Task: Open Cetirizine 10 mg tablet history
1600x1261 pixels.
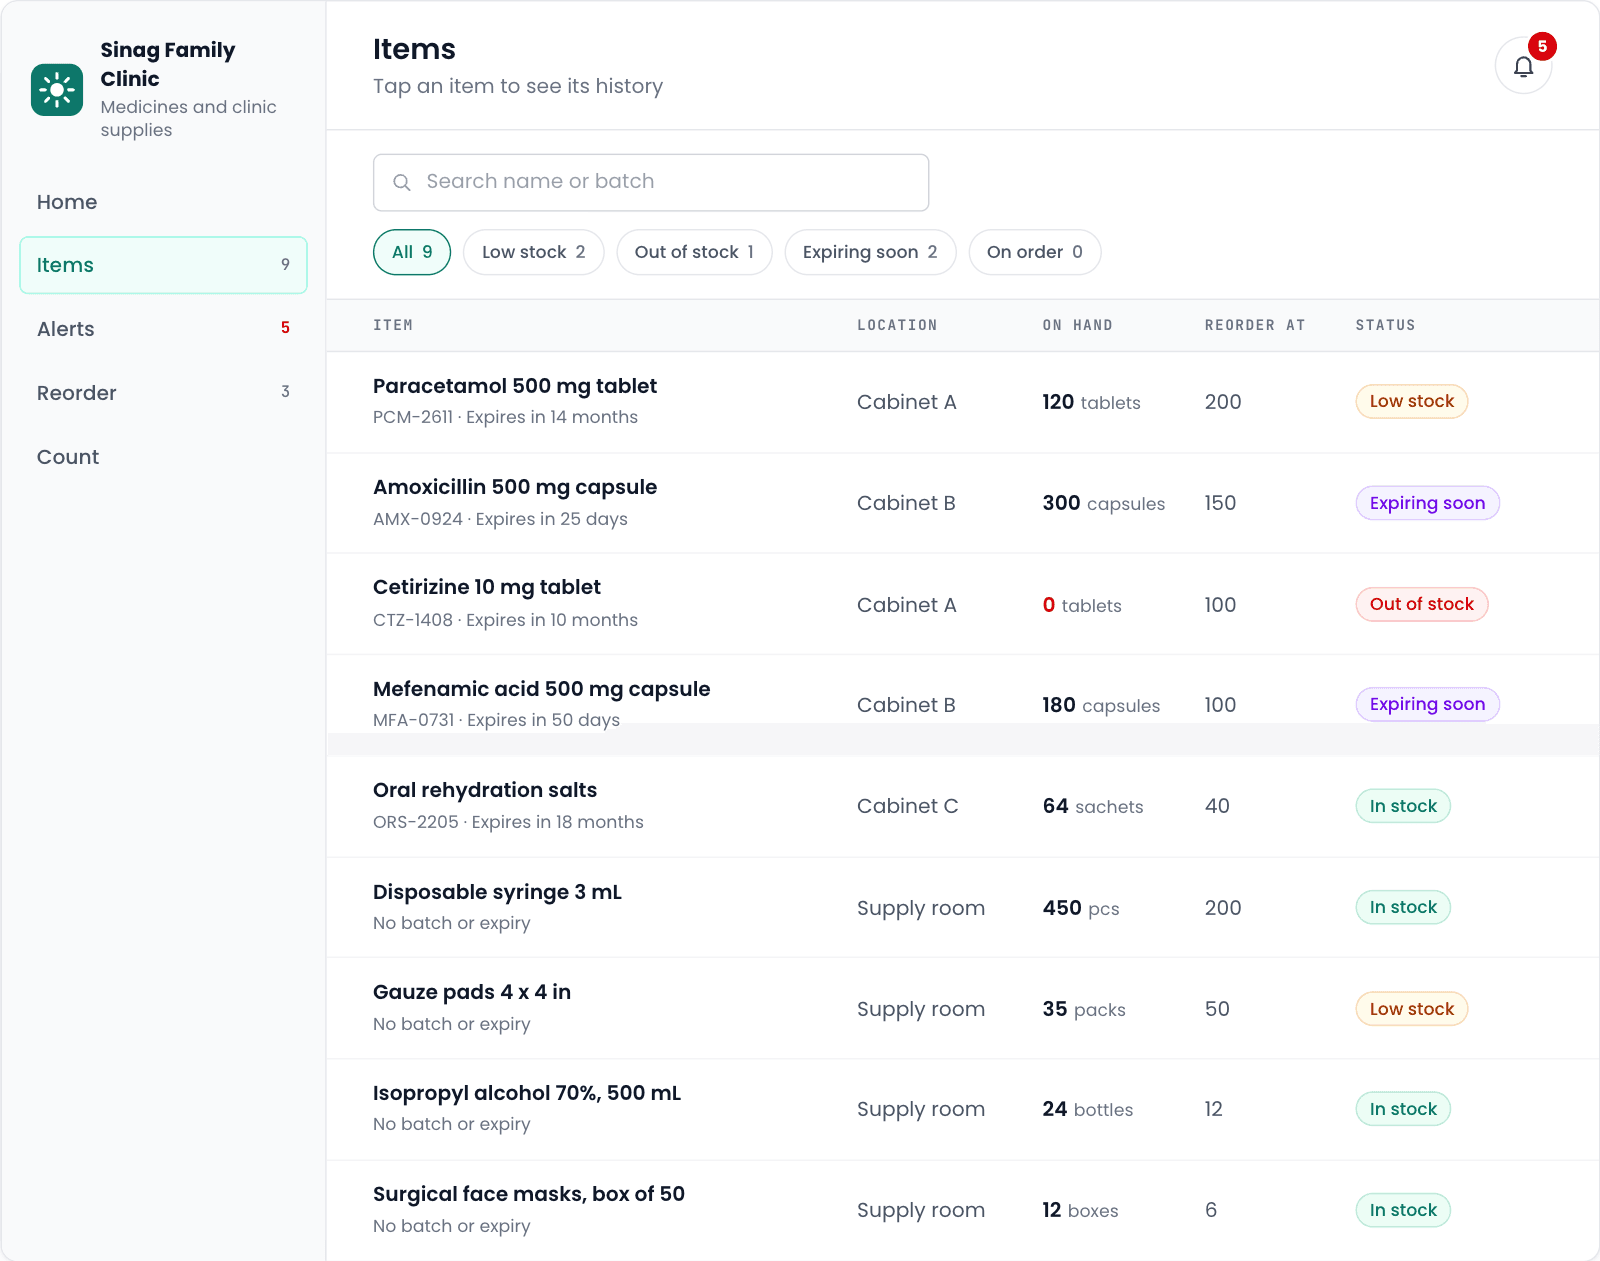Action: (x=962, y=604)
